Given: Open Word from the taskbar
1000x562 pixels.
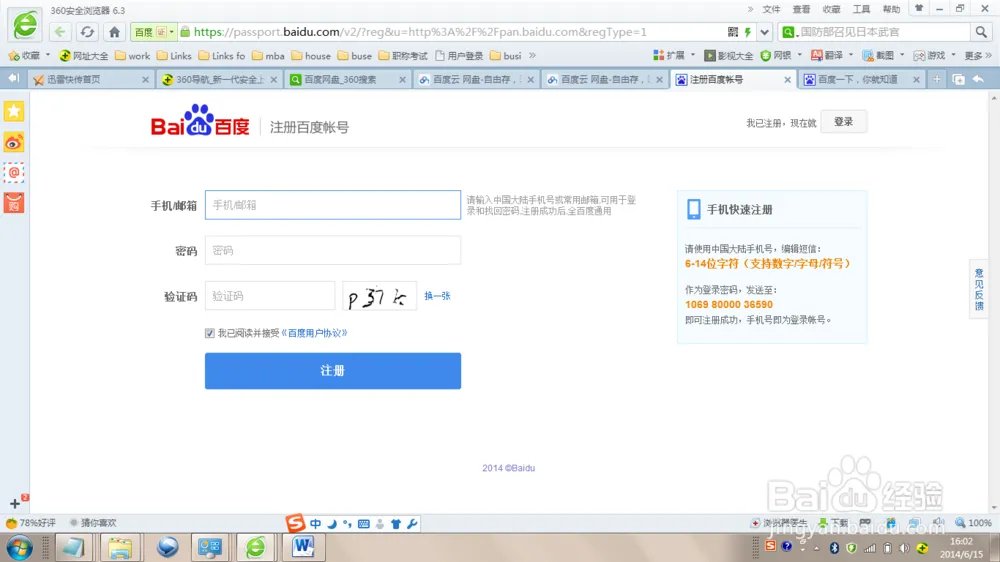Looking at the screenshot, I should coord(304,547).
